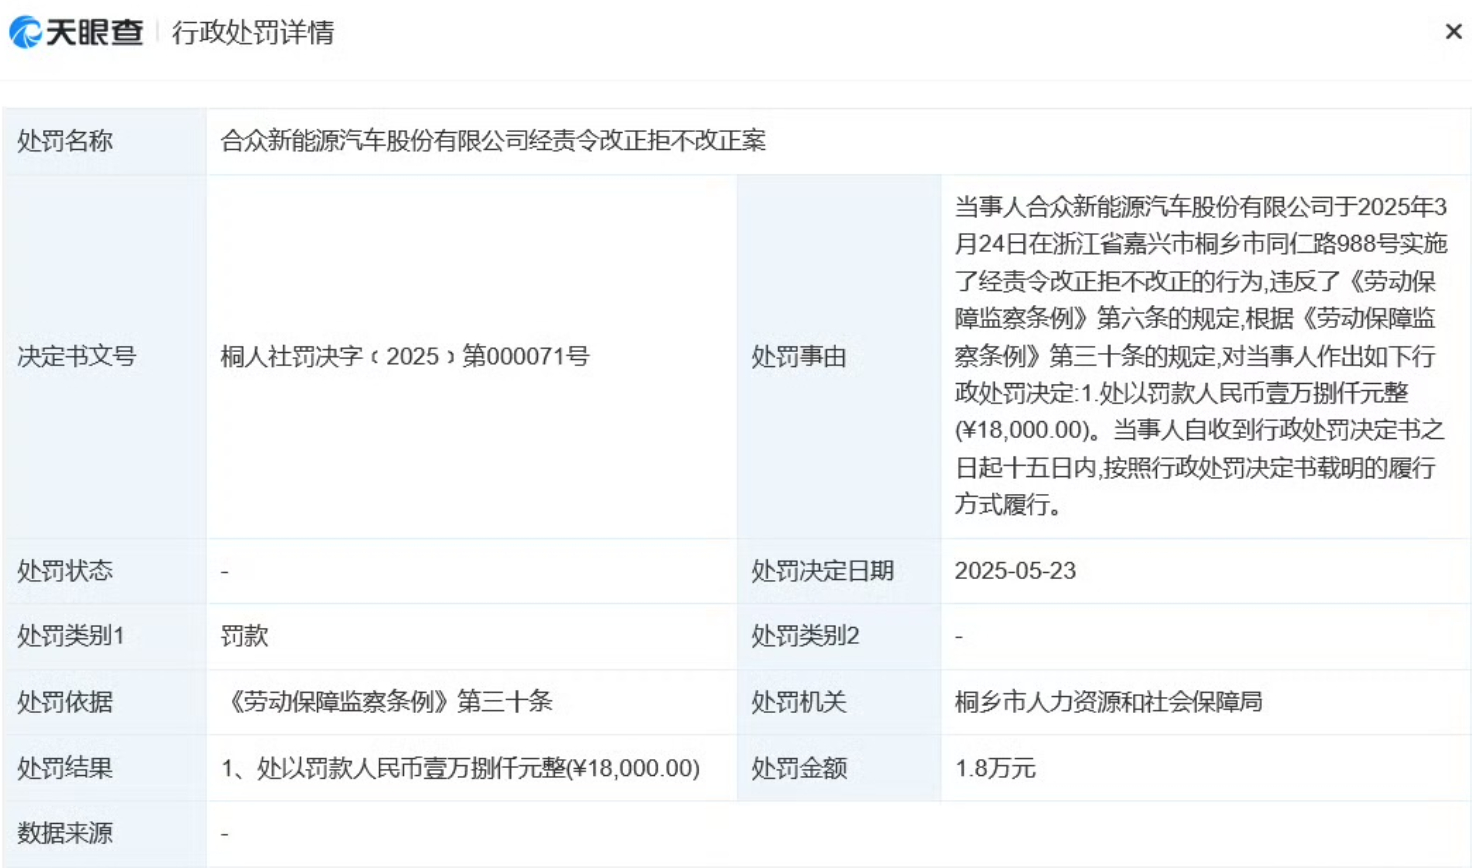Click 桐乡市人力资源和社会保障局 authority name
Viewport: 1472px width, 868px height.
coord(1108,702)
